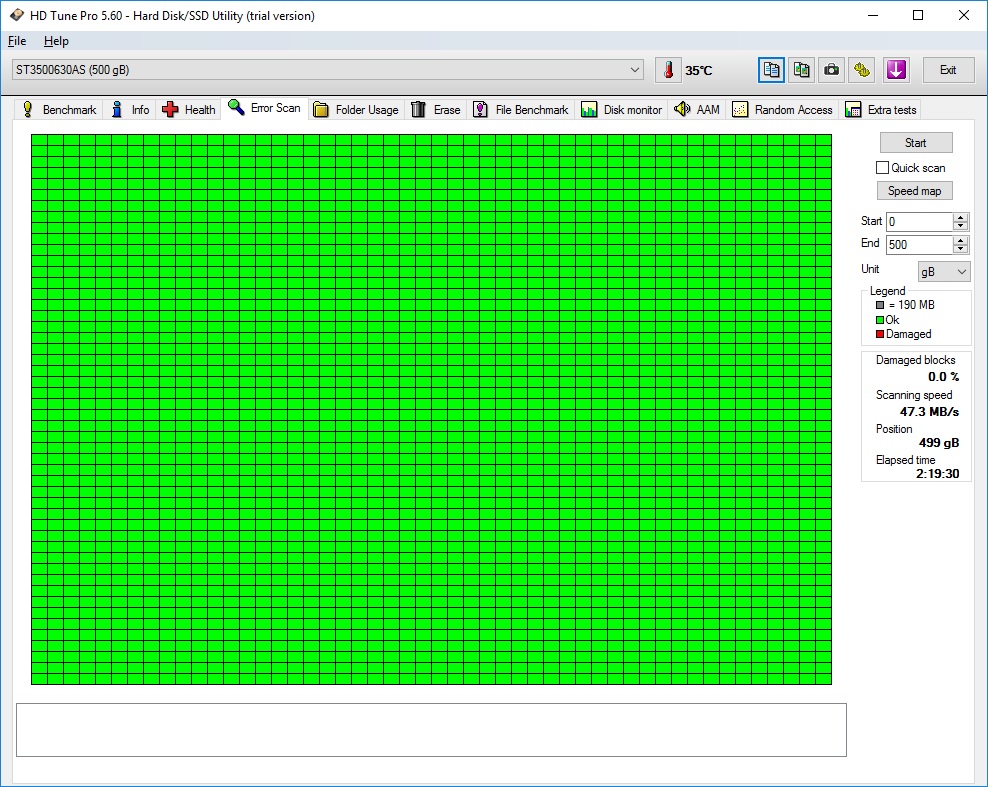The image size is (988, 787).
Task: Click the thermometer temperature icon
Action: pyautogui.click(x=667, y=70)
